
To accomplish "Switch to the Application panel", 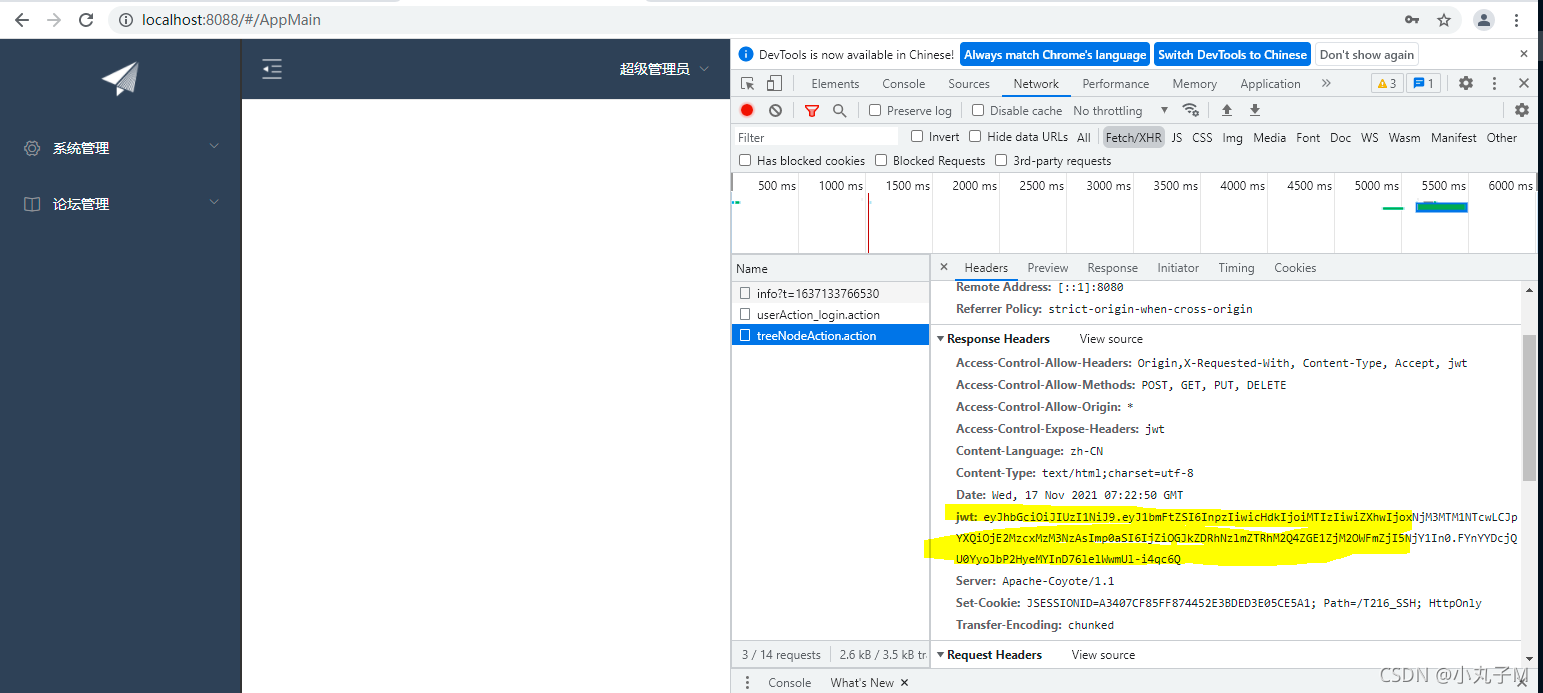I will (x=1270, y=83).
